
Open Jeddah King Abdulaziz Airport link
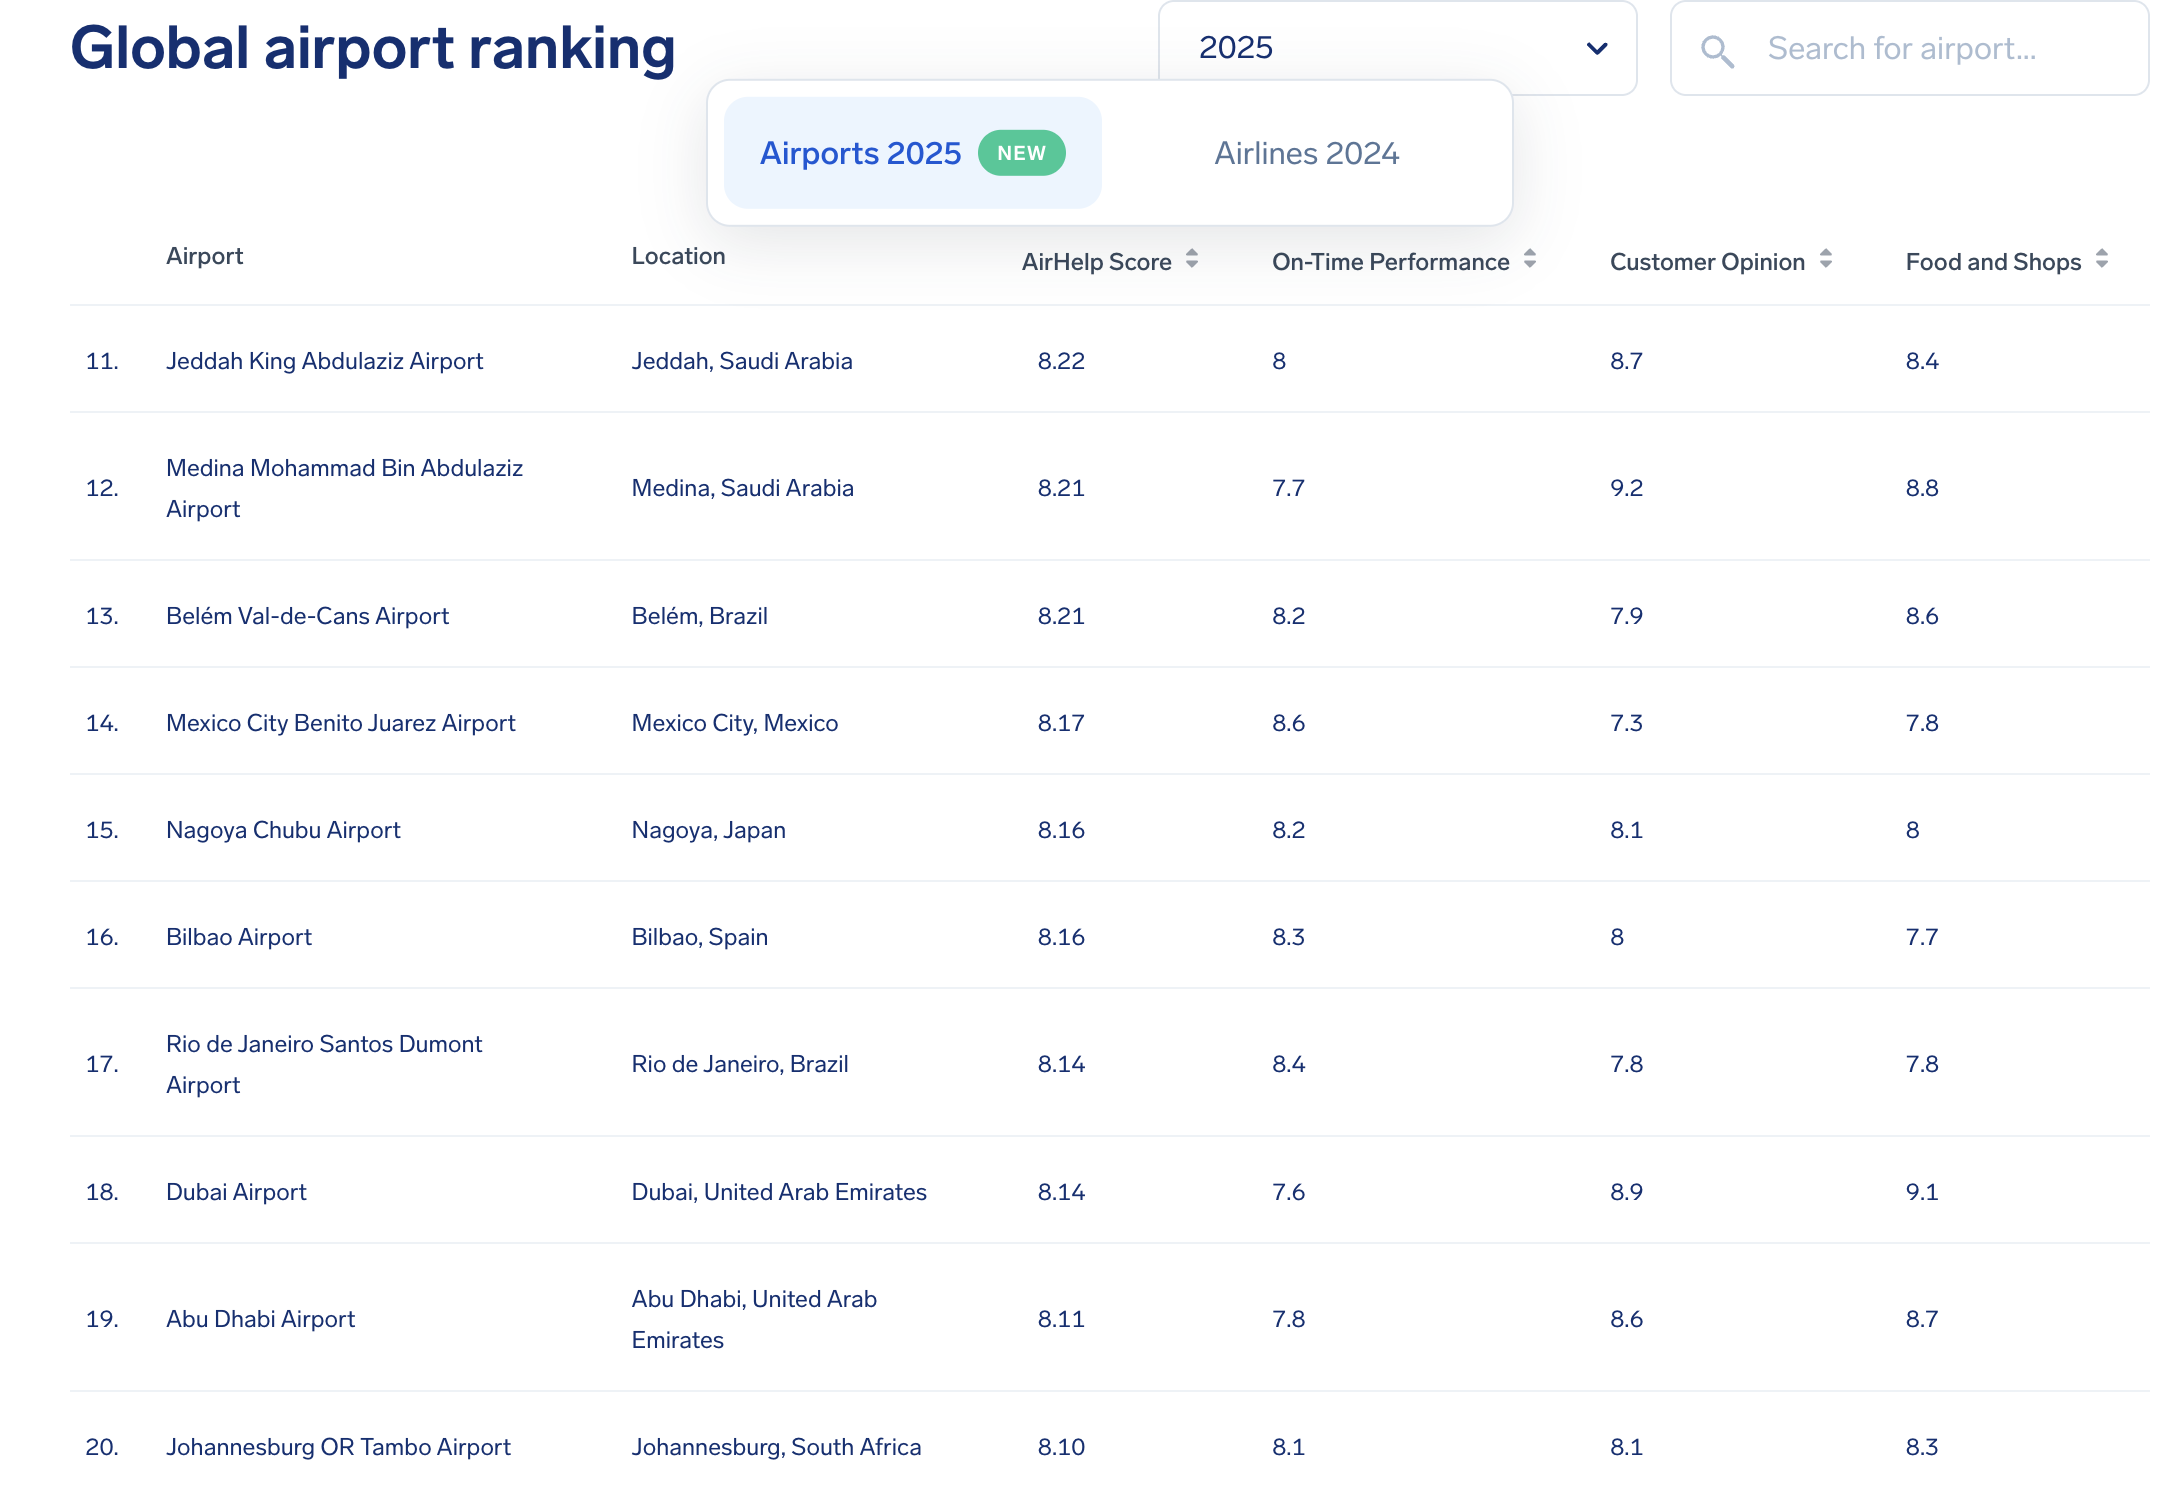(324, 361)
